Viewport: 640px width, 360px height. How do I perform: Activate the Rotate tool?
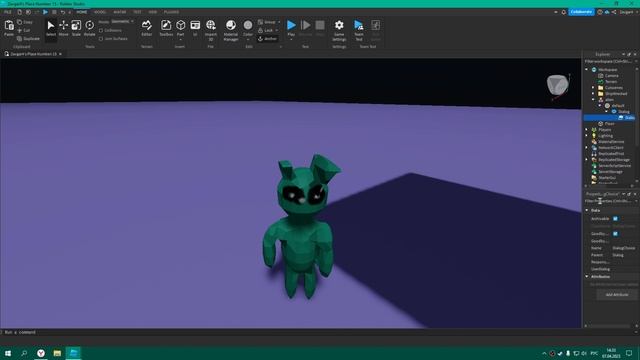point(89,29)
